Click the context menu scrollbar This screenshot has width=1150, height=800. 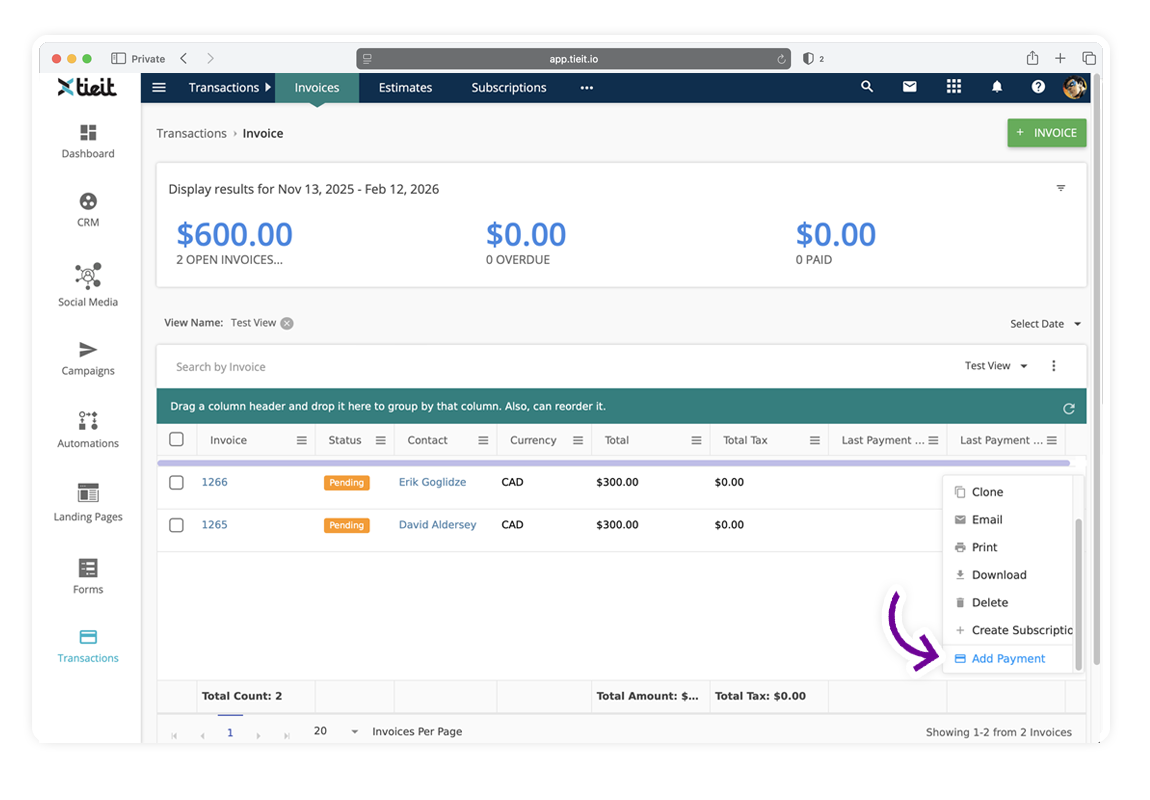(1078, 594)
